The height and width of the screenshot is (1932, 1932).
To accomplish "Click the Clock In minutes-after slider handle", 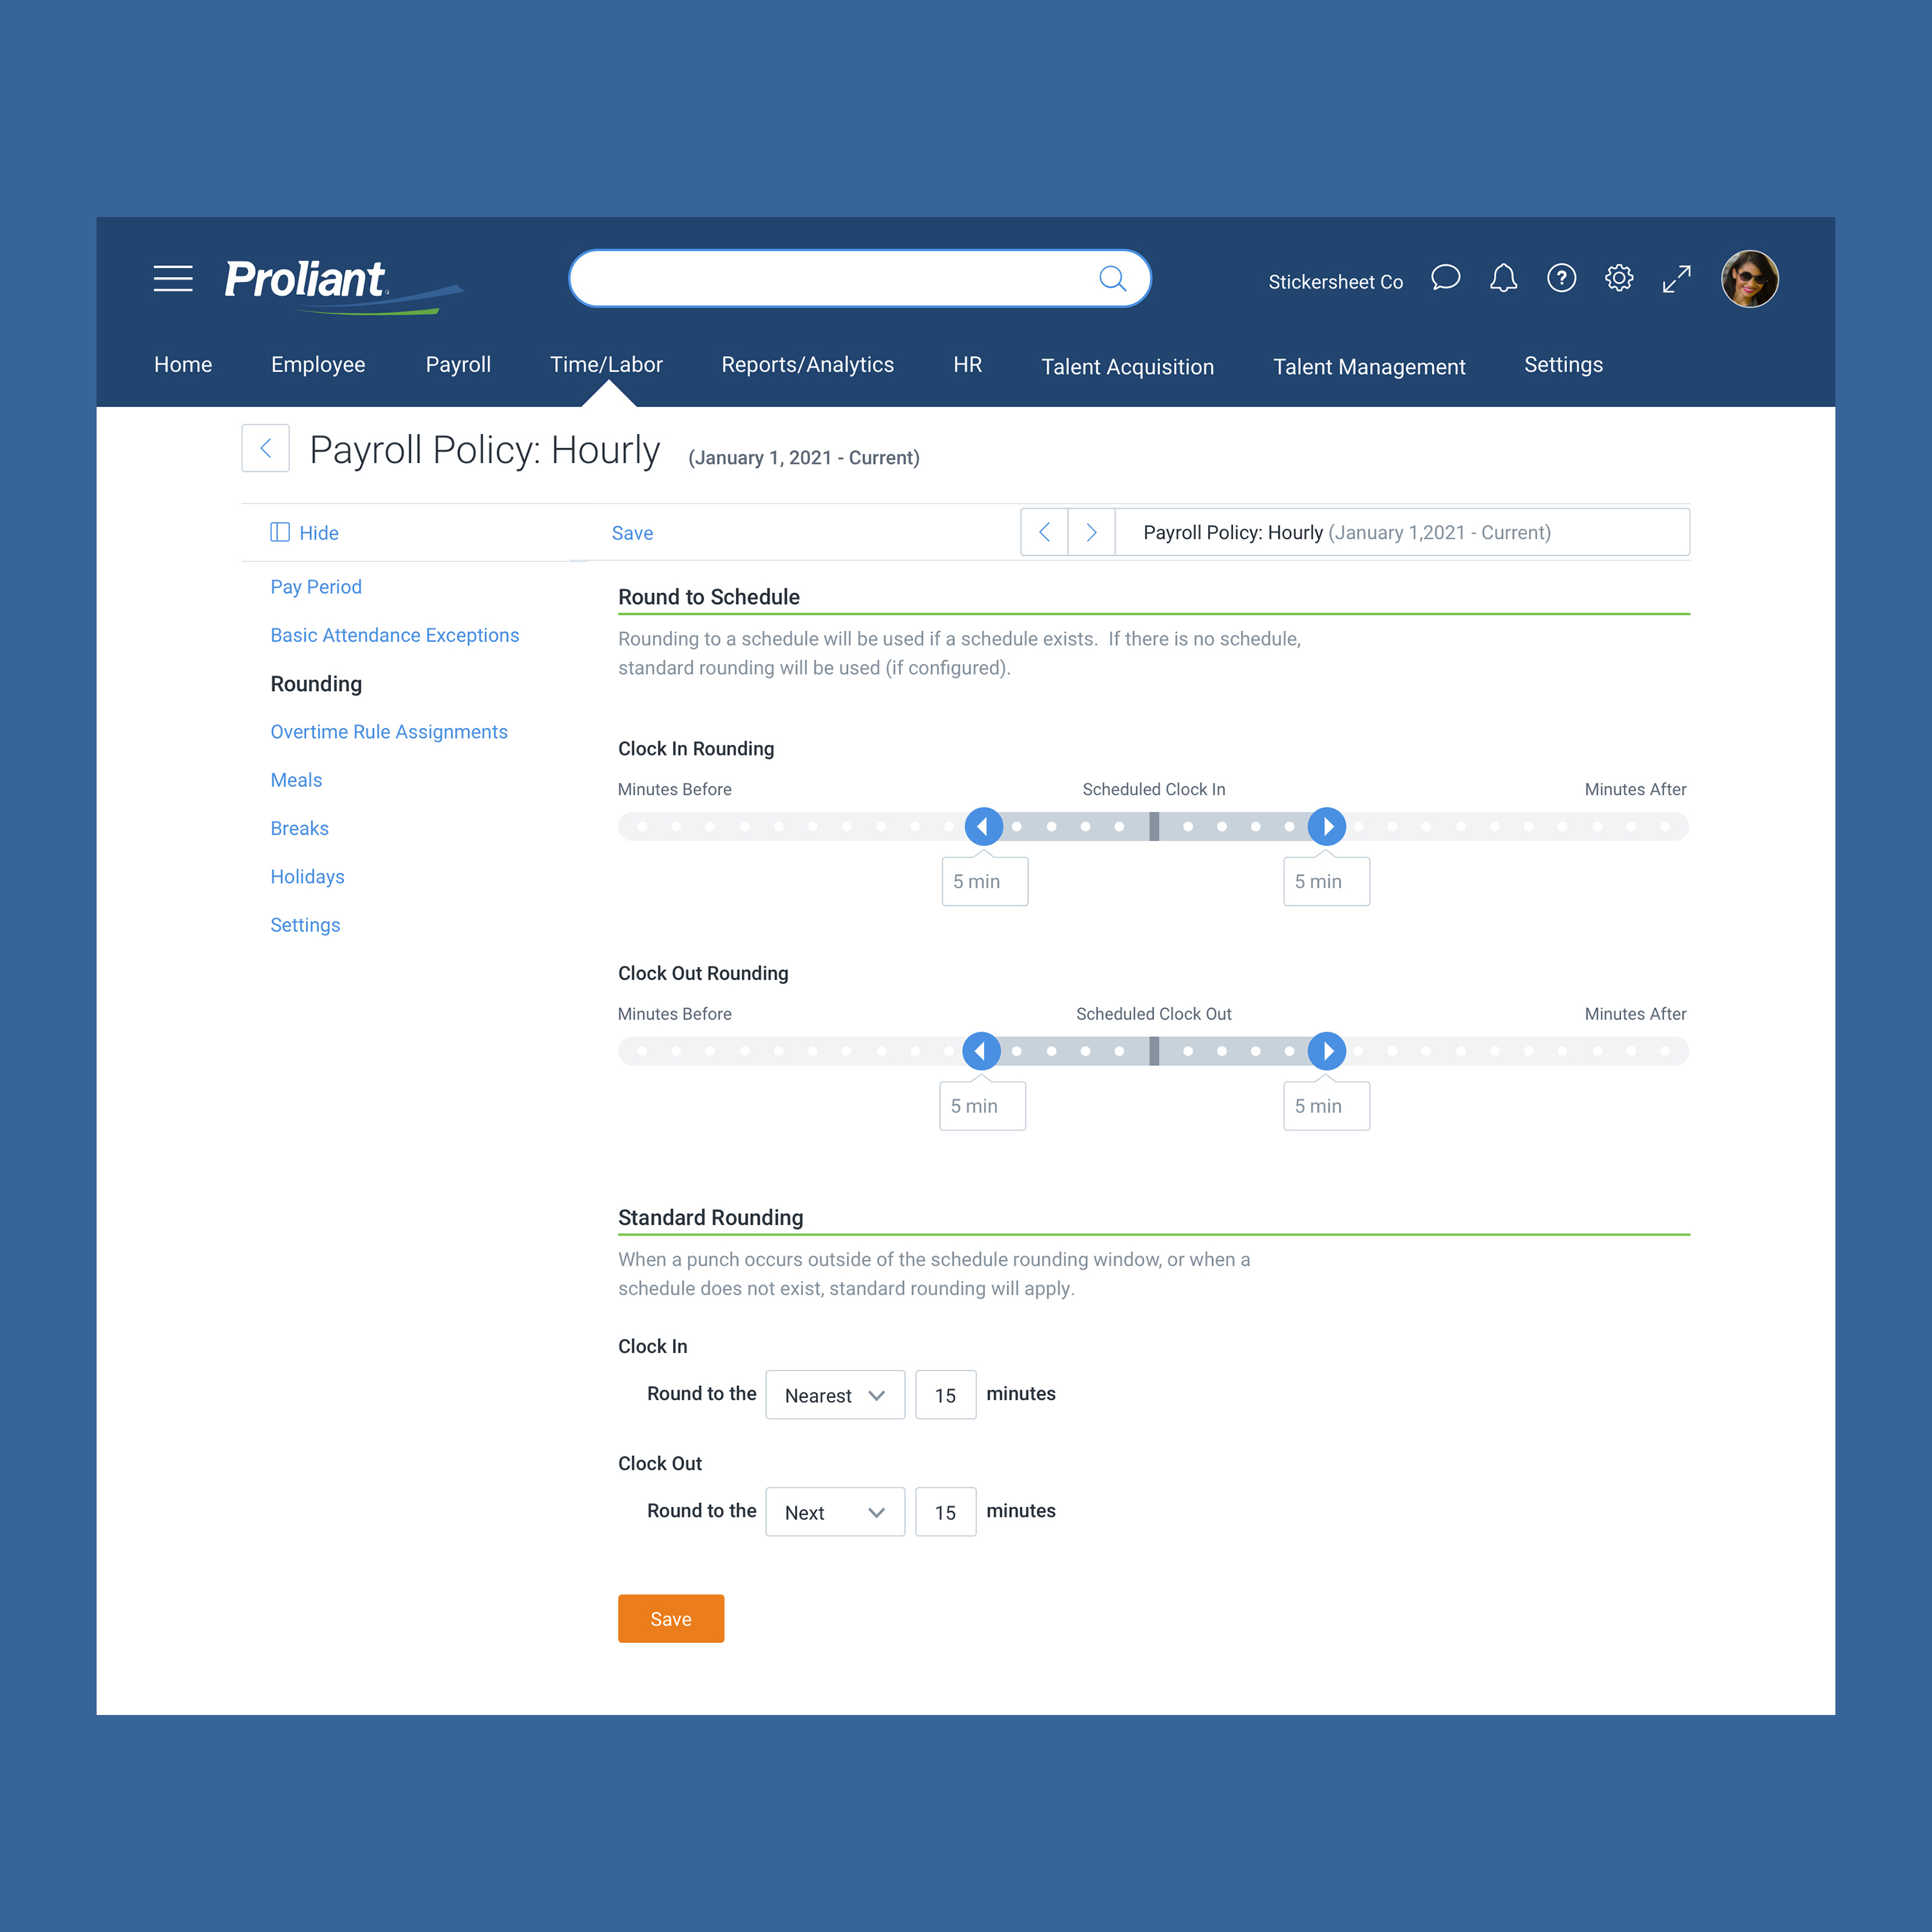I will click(1326, 827).
